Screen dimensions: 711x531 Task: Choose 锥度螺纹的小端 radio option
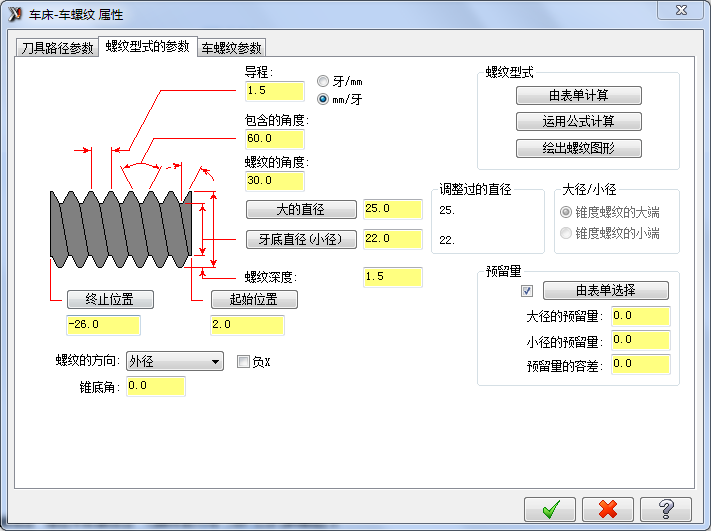(566, 233)
